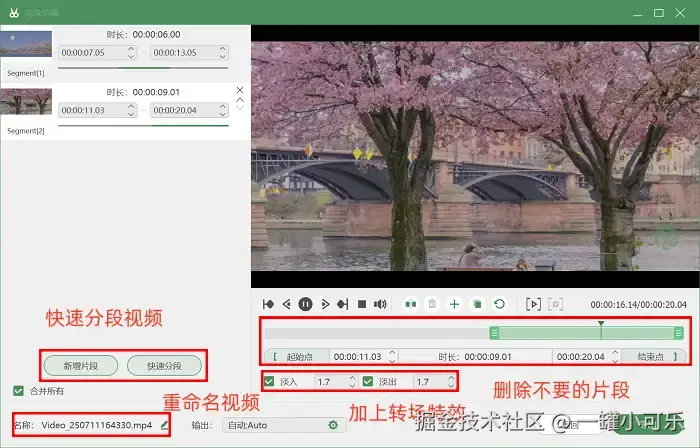Click the speaker volume icon
700x448 pixels.
pos(380,304)
